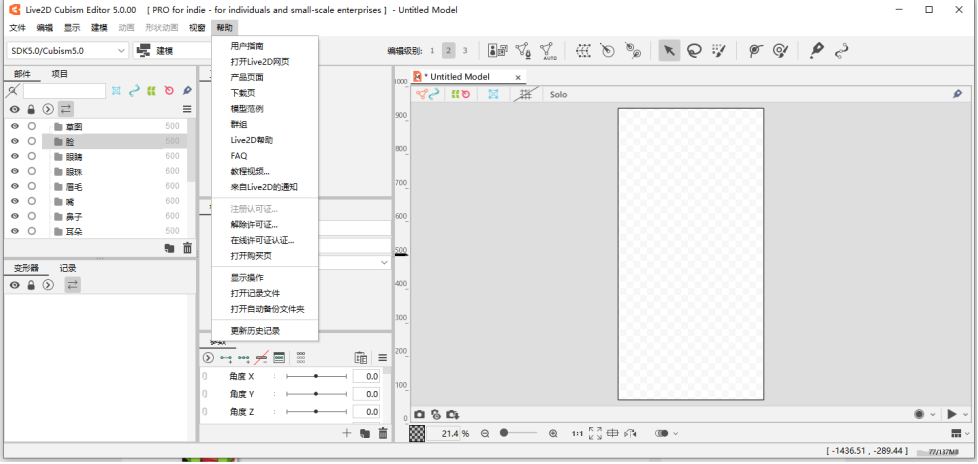This screenshot has width=978, height=464.
Task: Click red rotation deformer filter in parts panel
Action: pos(169,90)
